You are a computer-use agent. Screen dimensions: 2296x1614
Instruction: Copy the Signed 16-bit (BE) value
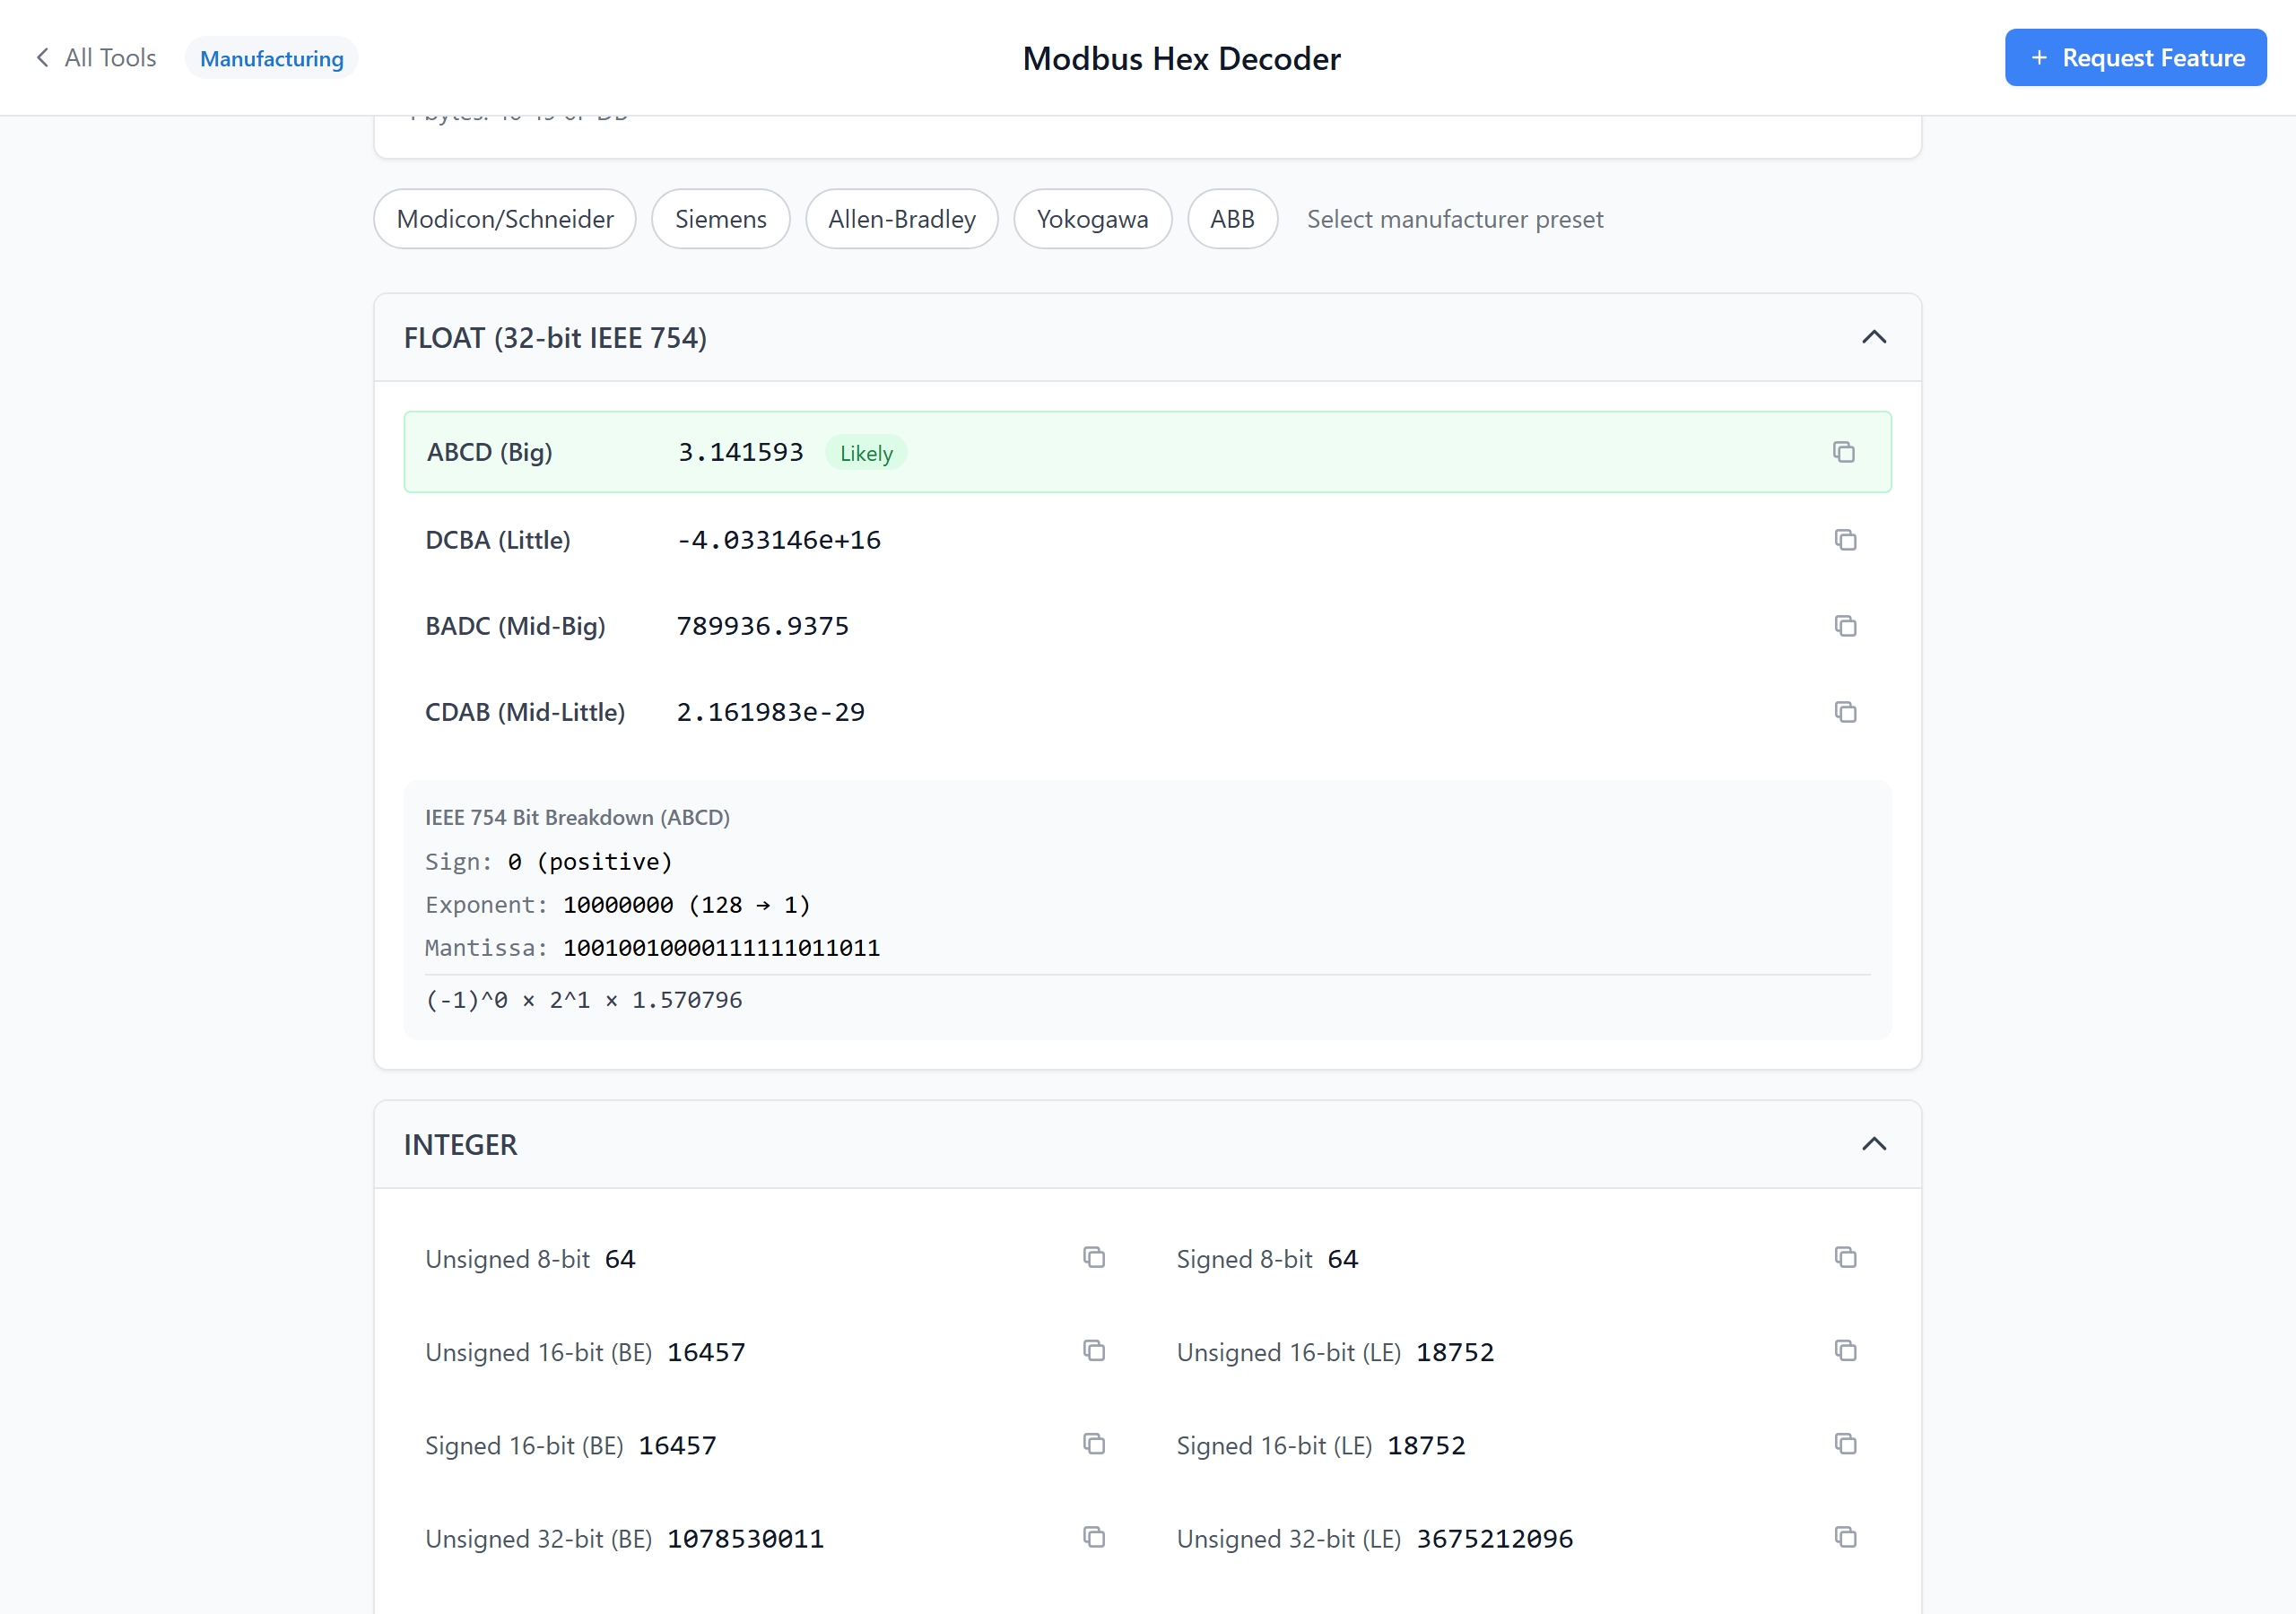pyautogui.click(x=1094, y=1444)
